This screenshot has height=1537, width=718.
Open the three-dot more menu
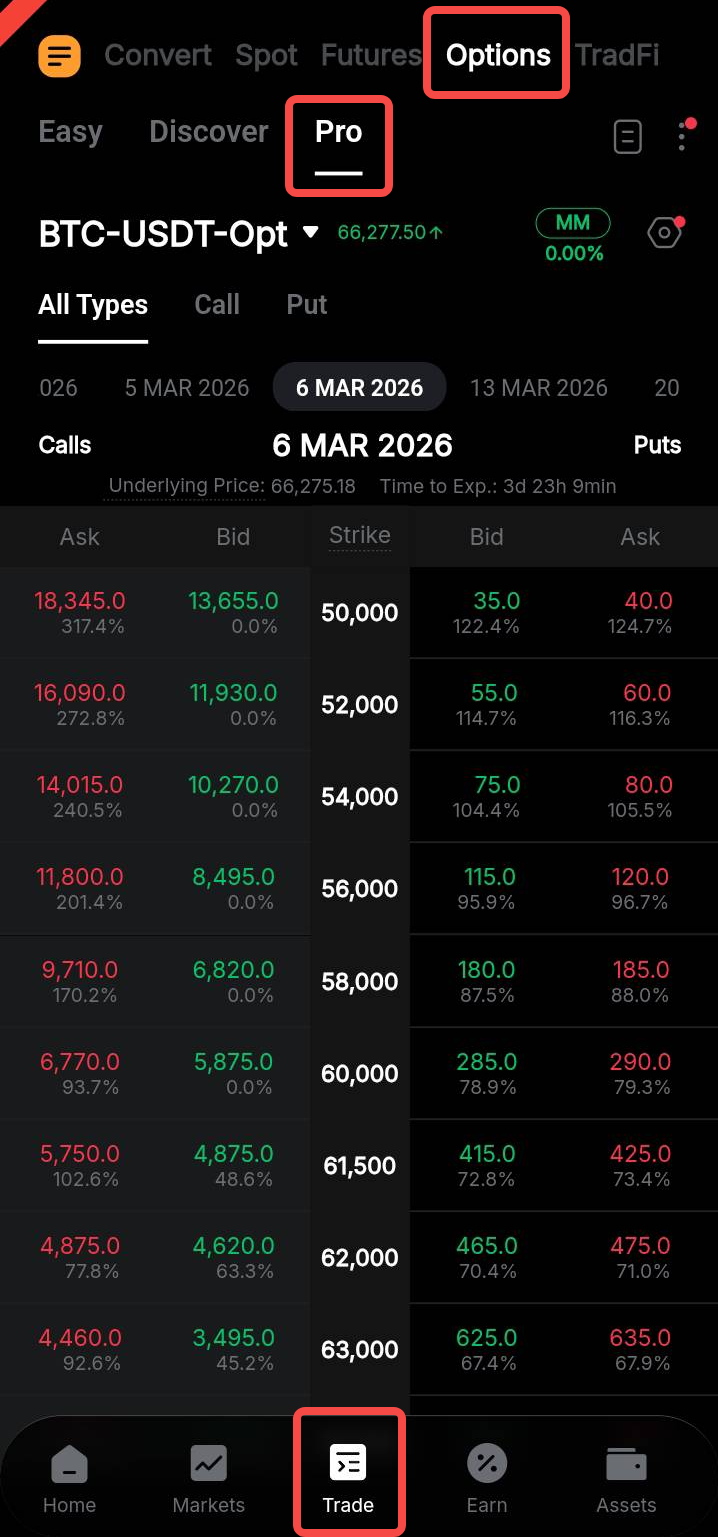click(x=682, y=136)
